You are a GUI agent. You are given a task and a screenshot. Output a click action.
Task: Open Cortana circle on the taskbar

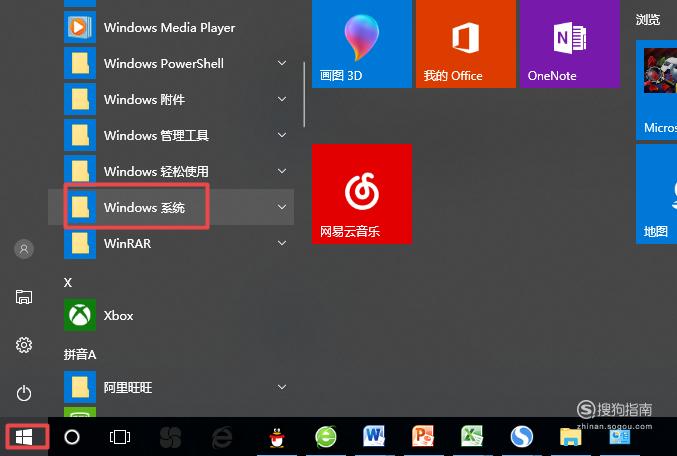[72, 437]
